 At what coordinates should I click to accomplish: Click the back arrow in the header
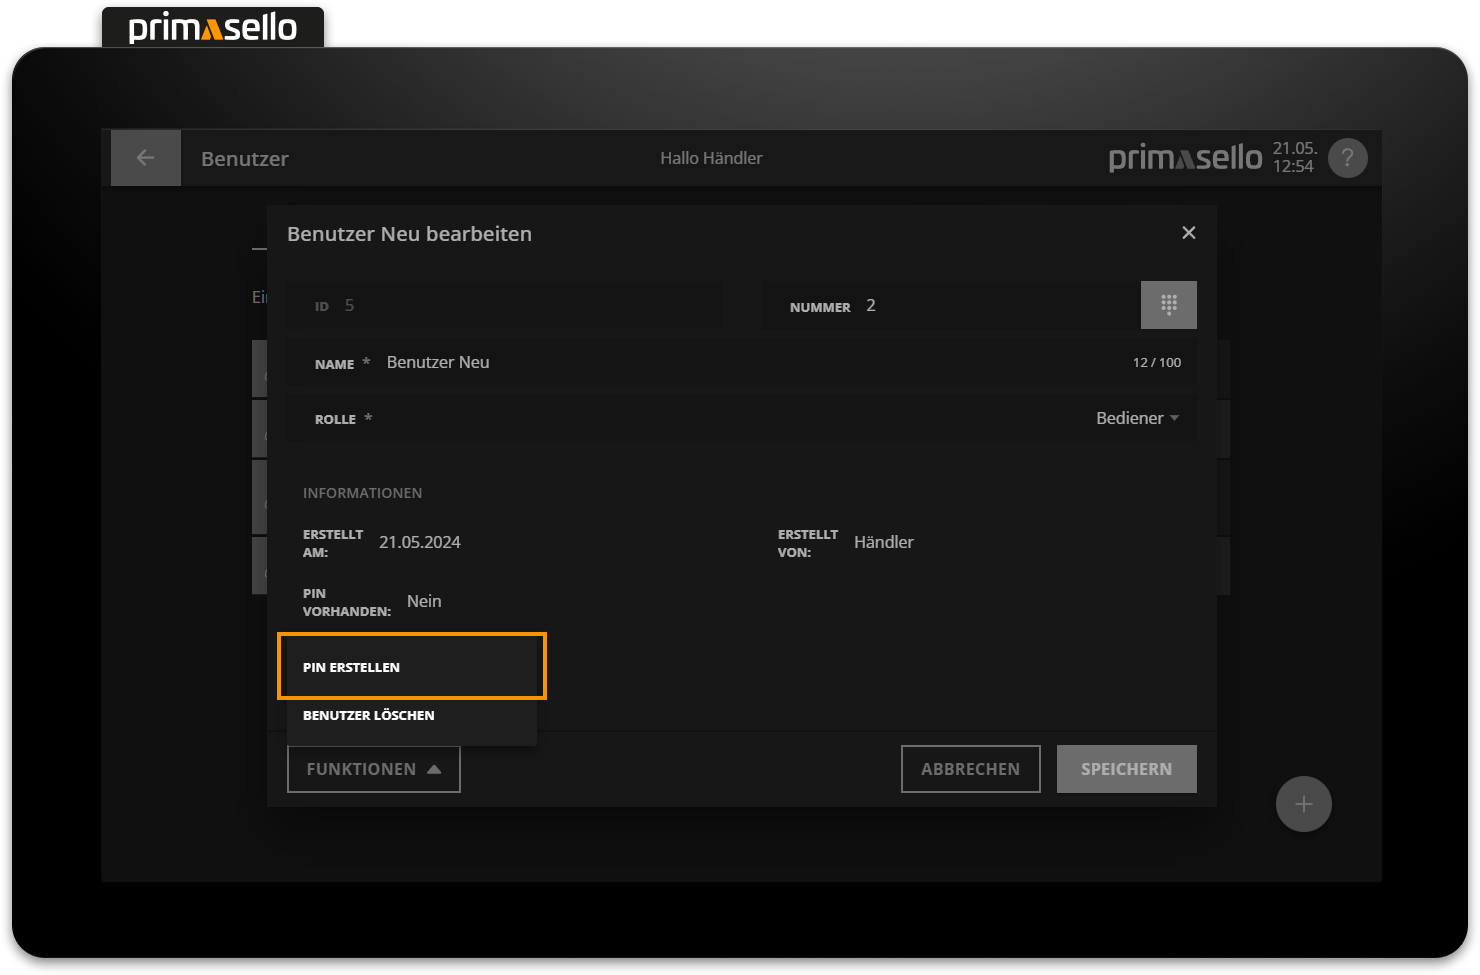coord(145,157)
